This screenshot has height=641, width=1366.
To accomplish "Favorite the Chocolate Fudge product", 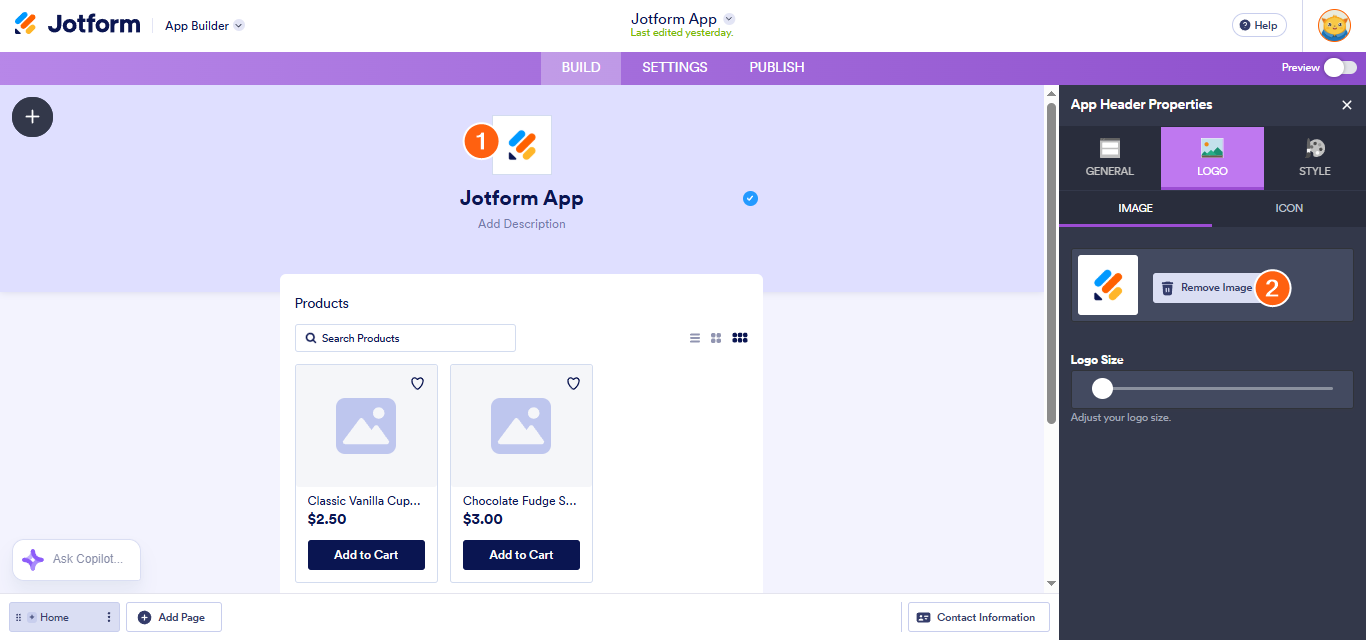I will tap(574, 383).
